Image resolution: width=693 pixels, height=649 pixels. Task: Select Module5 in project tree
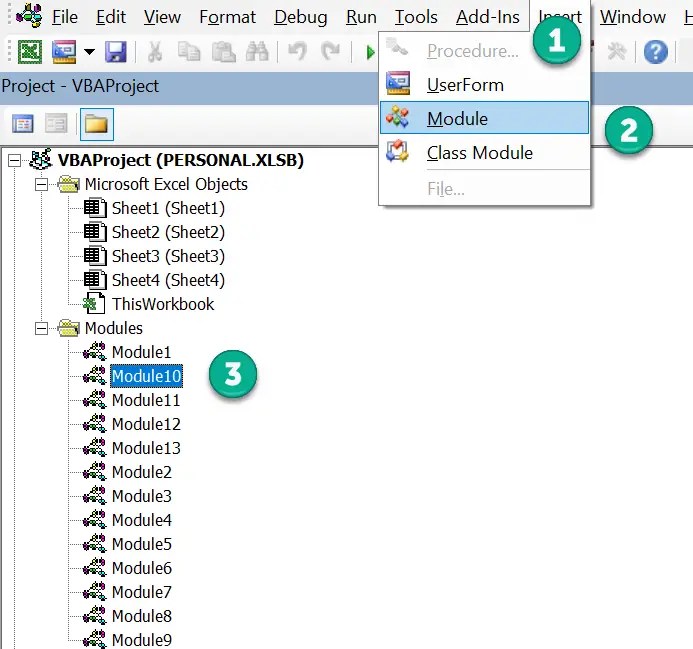point(141,544)
